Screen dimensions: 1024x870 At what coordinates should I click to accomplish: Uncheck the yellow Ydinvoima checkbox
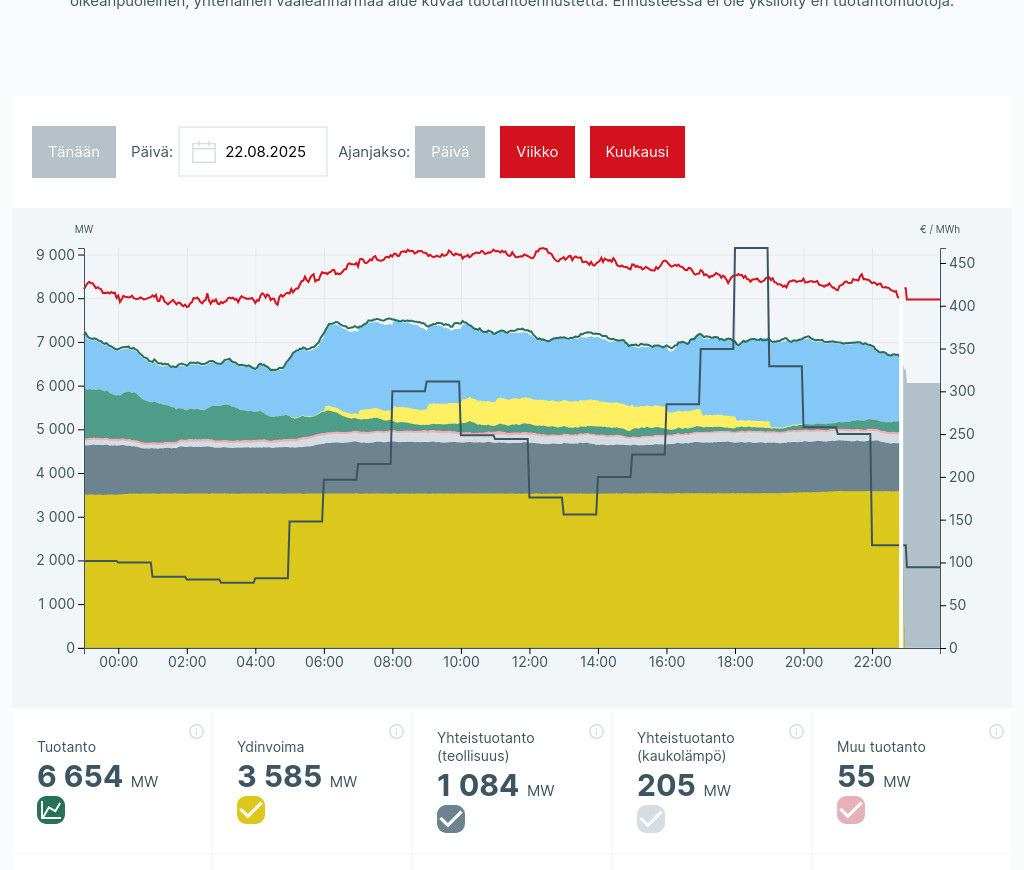tap(251, 810)
